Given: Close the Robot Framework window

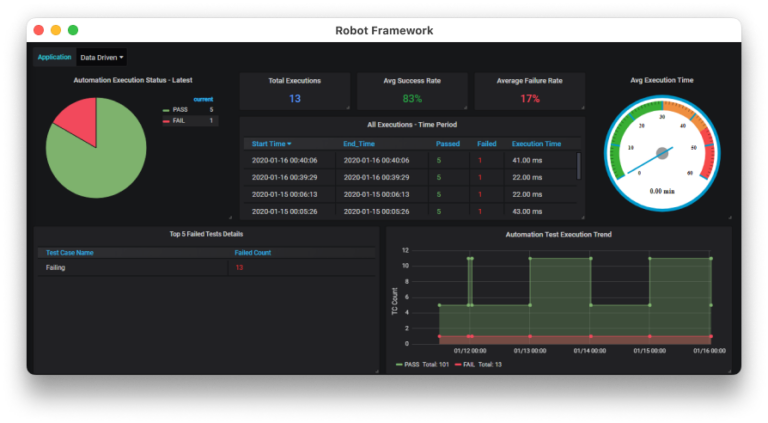Looking at the screenshot, I should pyautogui.click(x=39, y=30).
